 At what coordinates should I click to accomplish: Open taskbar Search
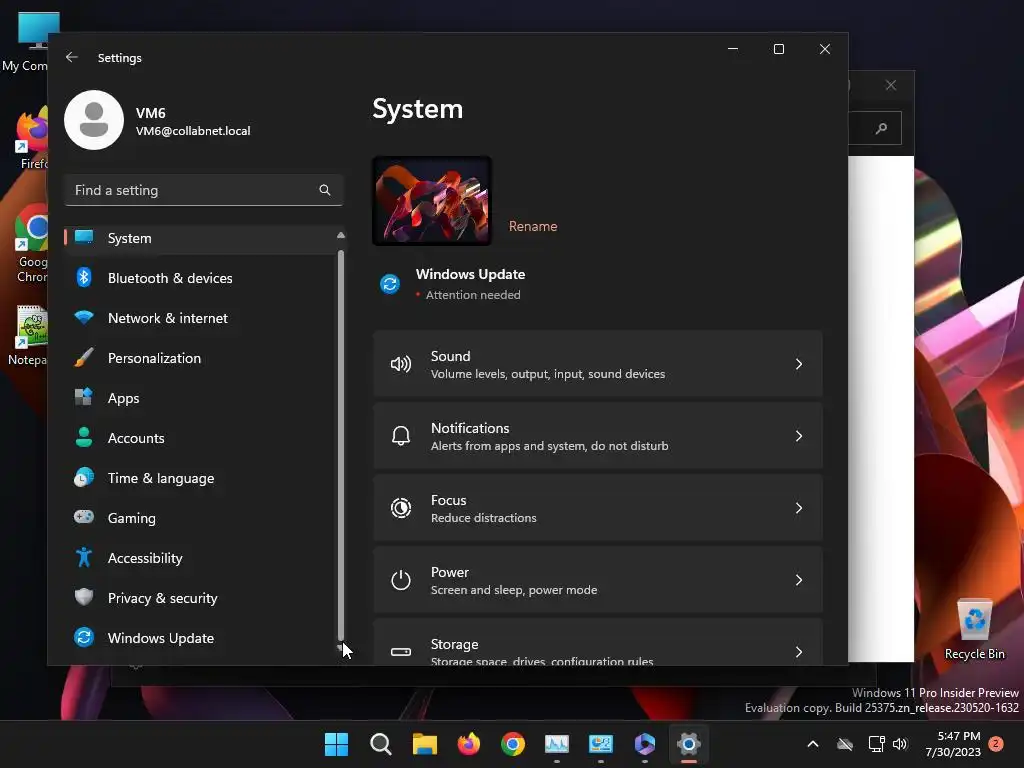tap(380, 744)
